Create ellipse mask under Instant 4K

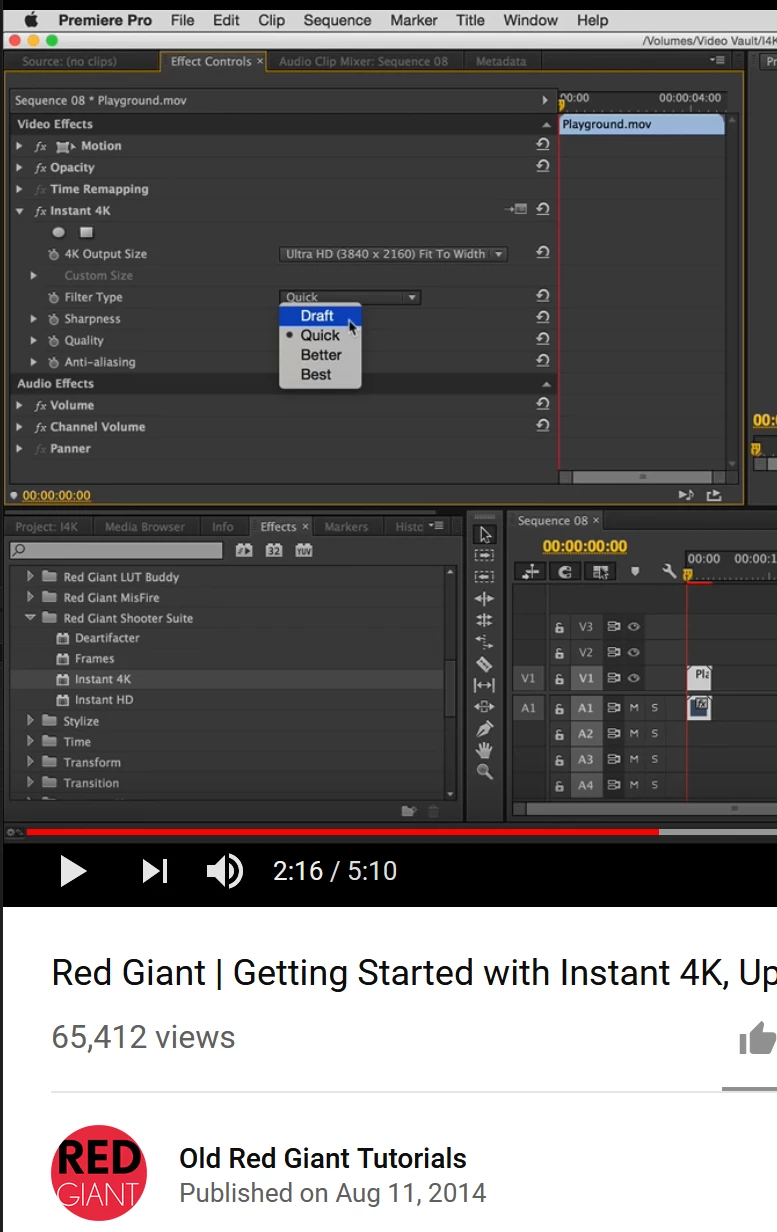point(58,232)
